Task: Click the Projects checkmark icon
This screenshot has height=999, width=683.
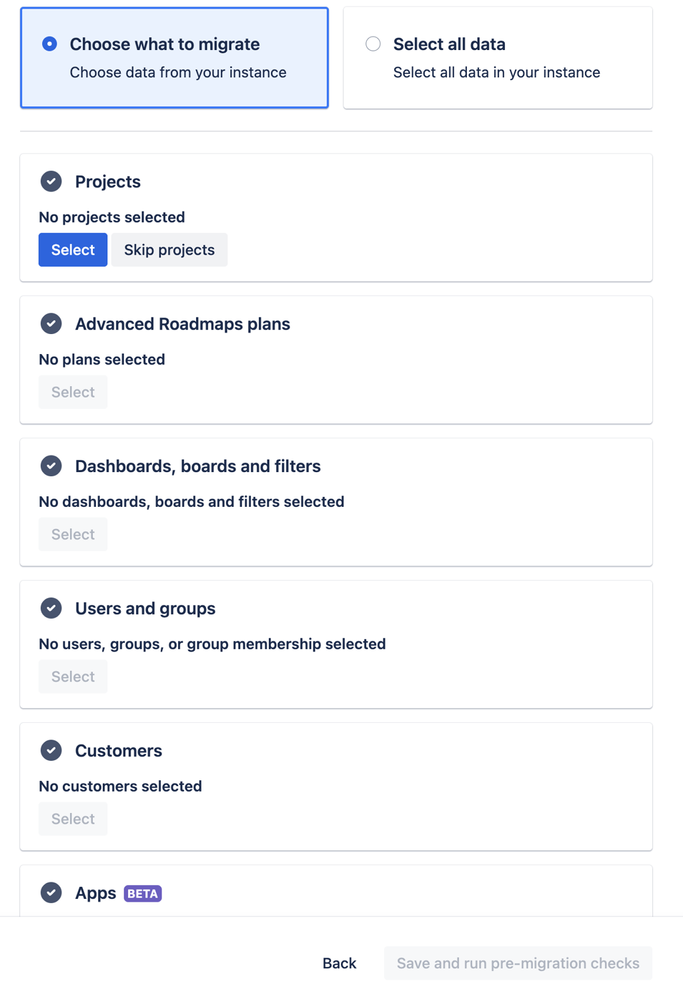Action: 51,182
